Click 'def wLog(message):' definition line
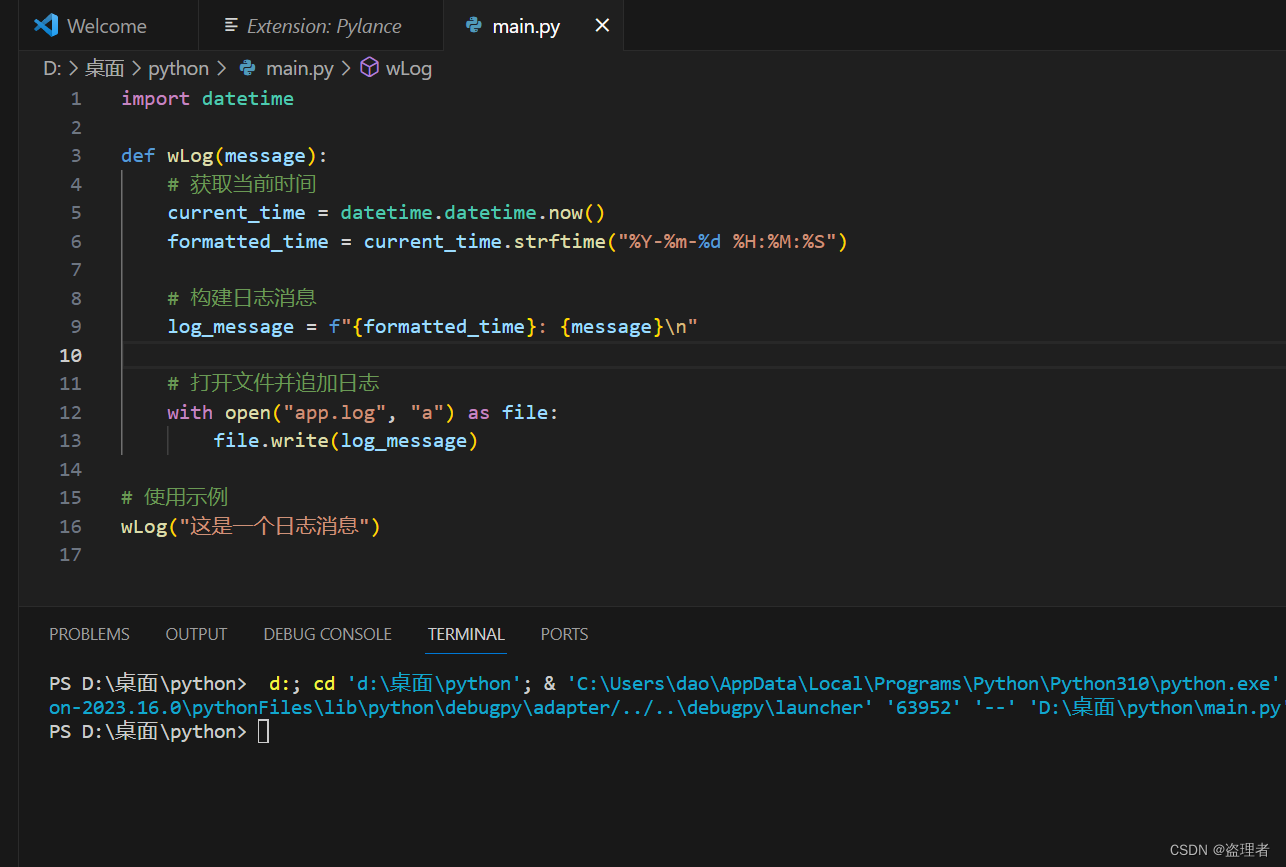Screen dimensions: 1286x867 point(224,156)
